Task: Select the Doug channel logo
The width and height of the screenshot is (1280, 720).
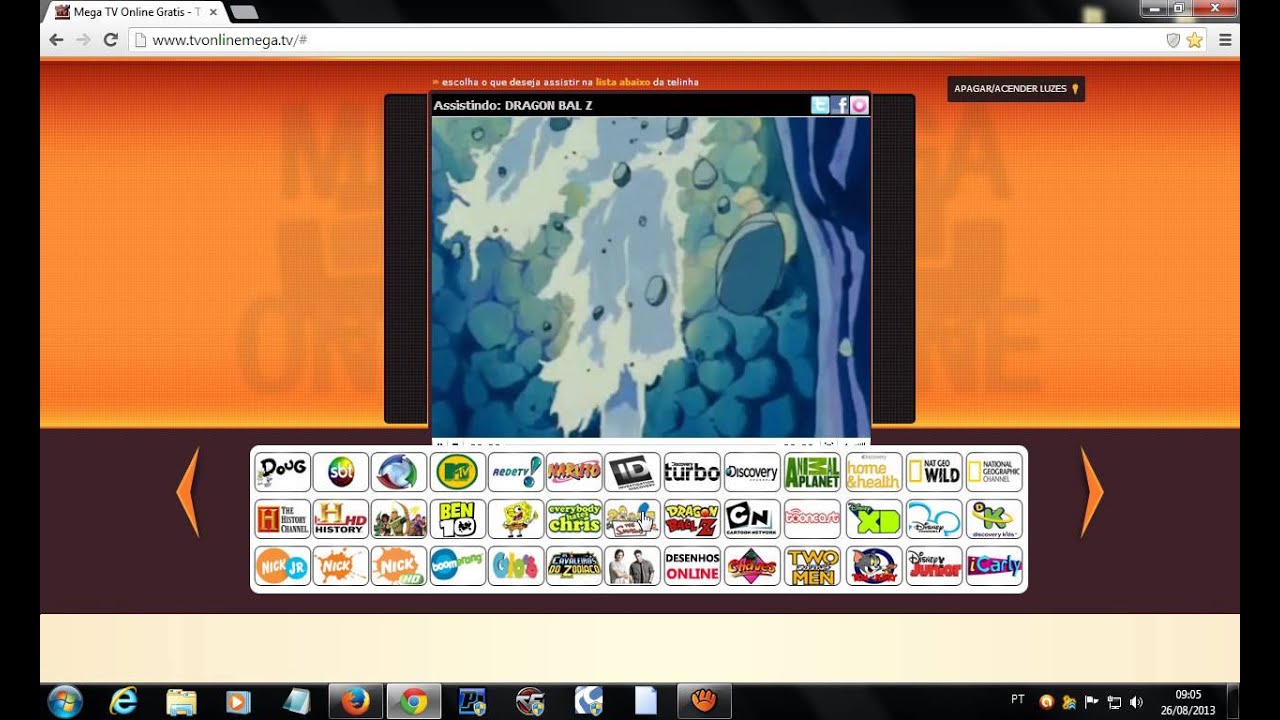Action: (x=282, y=472)
